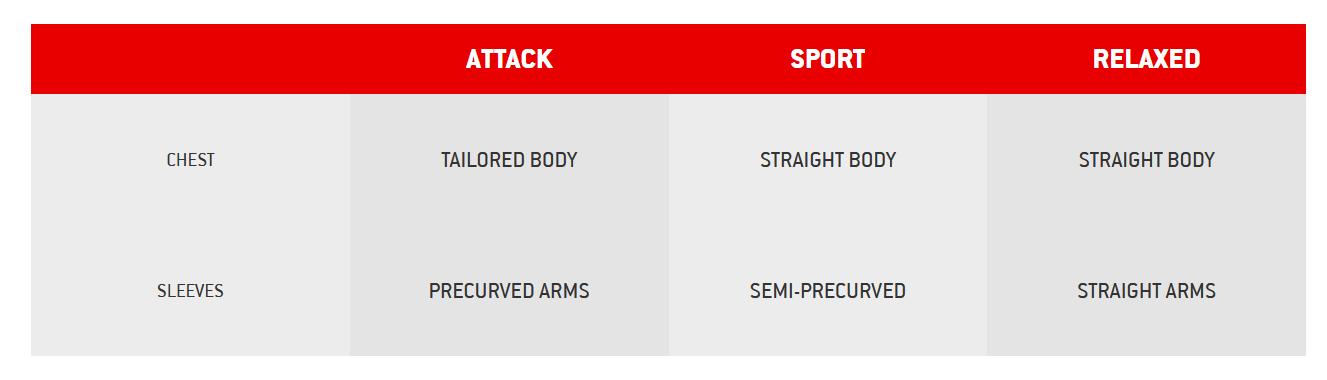Click the empty red header cell above CHEST

pos(190,59)
